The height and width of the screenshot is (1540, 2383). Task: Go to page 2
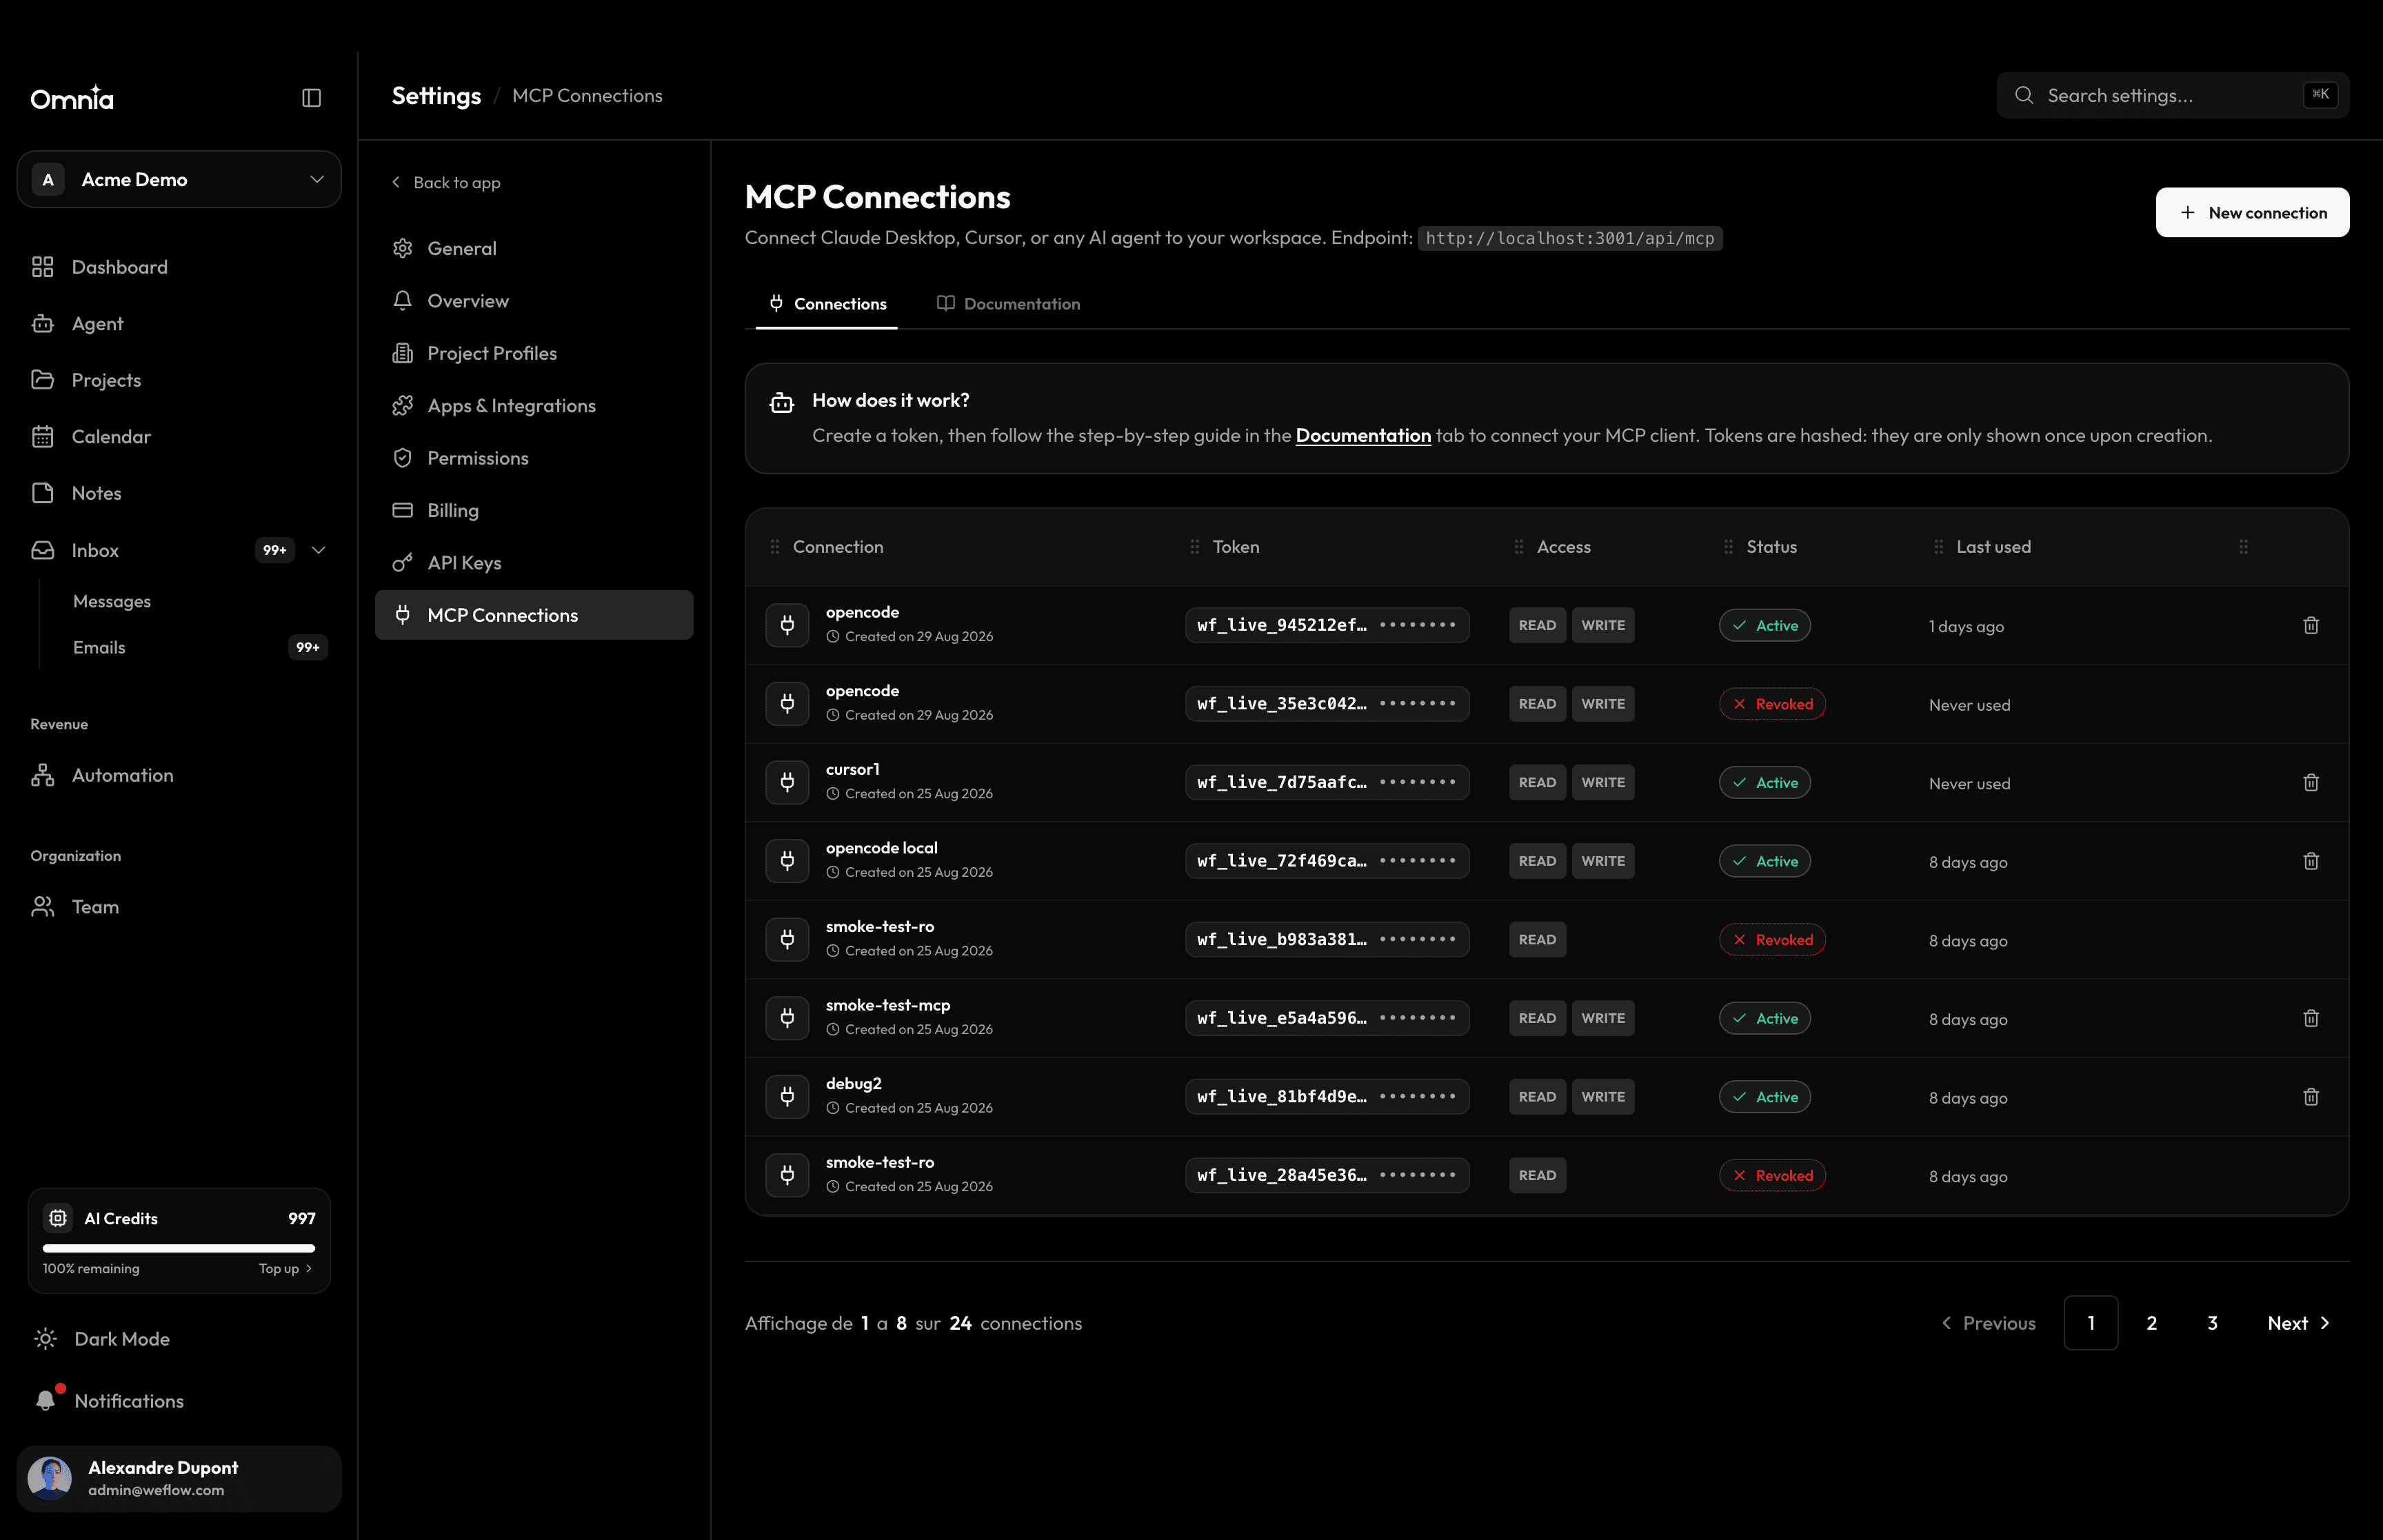point(2151,1323)
